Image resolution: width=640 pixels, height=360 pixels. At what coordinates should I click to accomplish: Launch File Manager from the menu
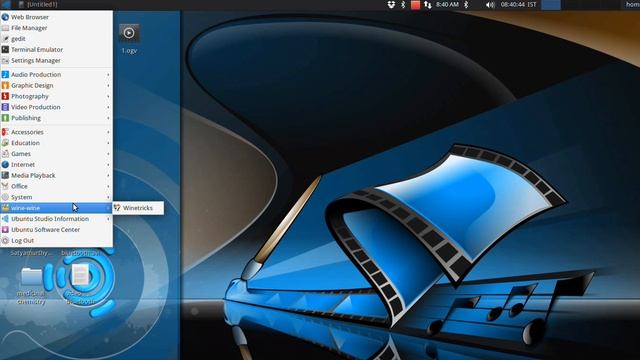click(56, 28)
